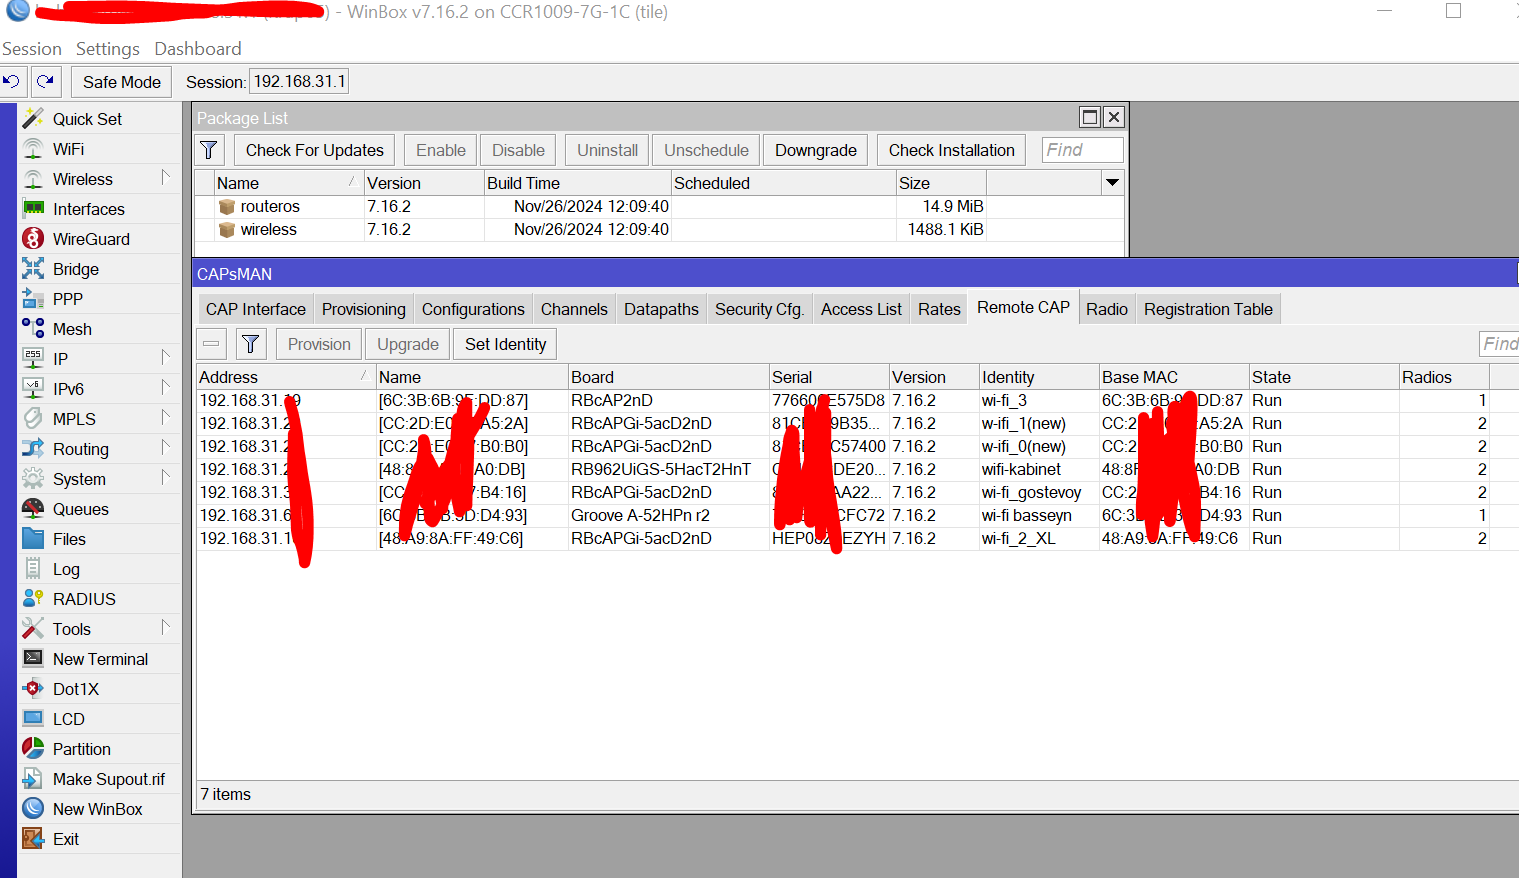1519x878 pixels.
Task: Switch to the Radio tab
Action: coord(1107,309)
